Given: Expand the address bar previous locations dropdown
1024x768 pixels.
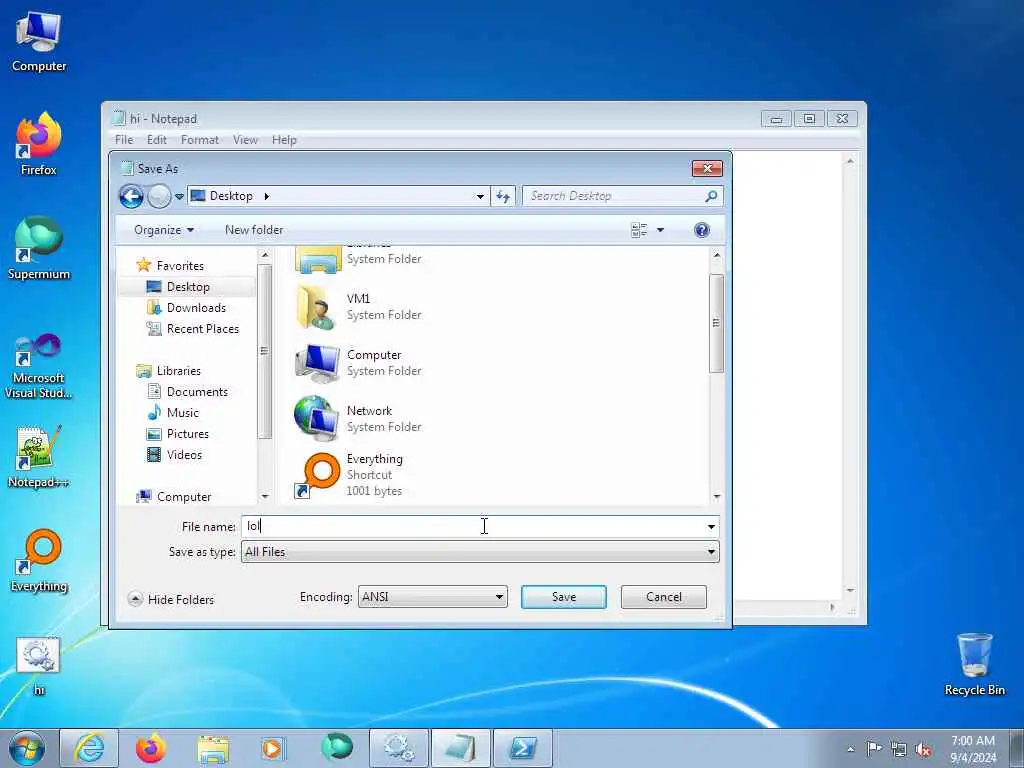Looking at the screenshot, I should click(480, 196).
